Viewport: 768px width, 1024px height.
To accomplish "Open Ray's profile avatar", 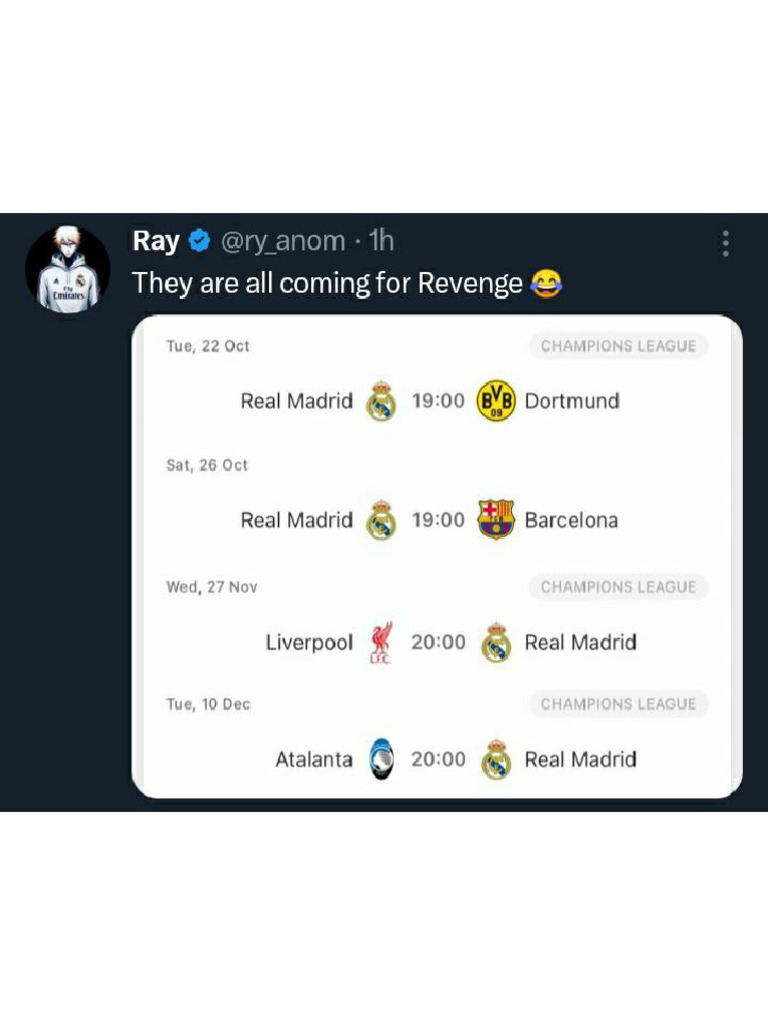I will coord(68,268).
